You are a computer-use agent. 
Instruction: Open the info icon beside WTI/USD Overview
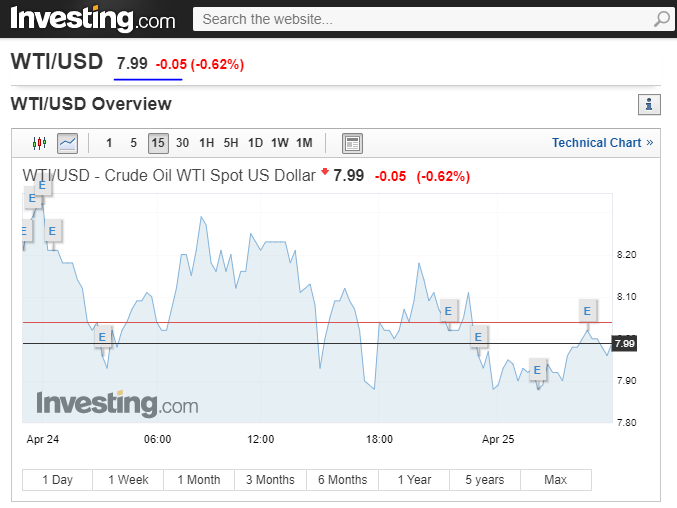coord(649,104)
